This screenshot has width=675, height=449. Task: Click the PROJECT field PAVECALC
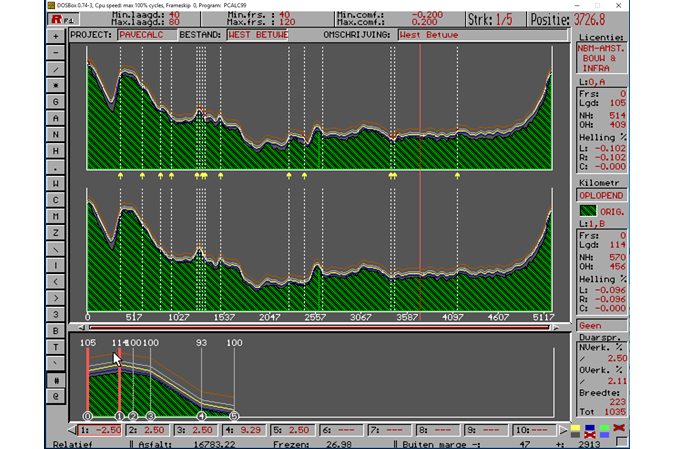click(x=147, y=35)
